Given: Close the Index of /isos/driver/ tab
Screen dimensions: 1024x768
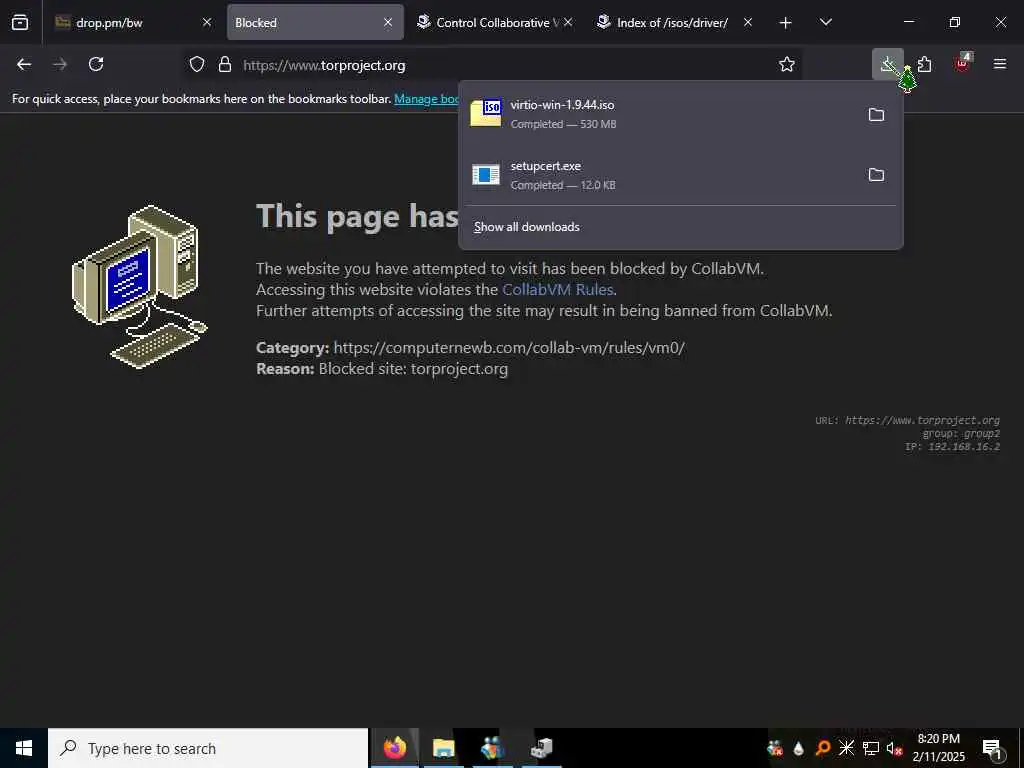Looking at the screenshot, I should pyautogui.click(x=748, y=22).
